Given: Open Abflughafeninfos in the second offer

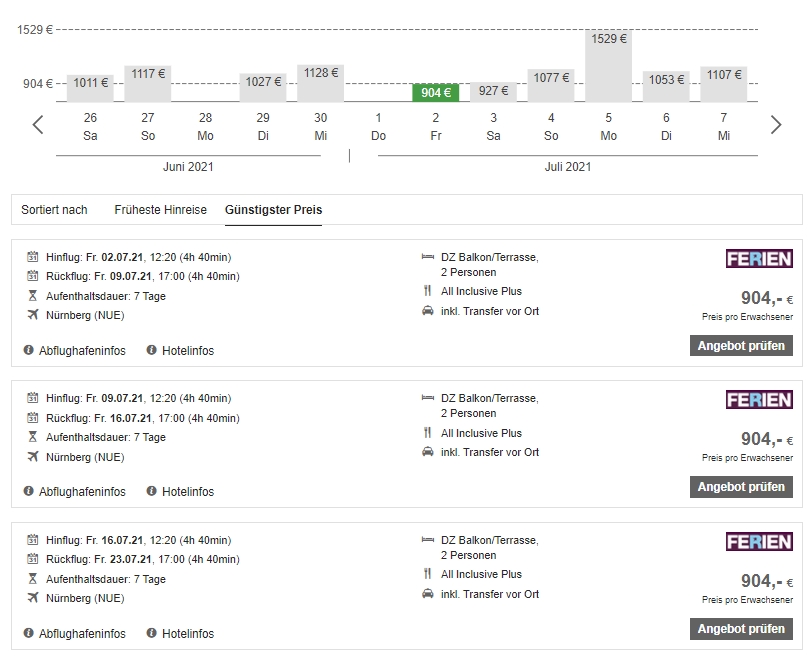Looking at the screenshot, I should click(82, 492).
